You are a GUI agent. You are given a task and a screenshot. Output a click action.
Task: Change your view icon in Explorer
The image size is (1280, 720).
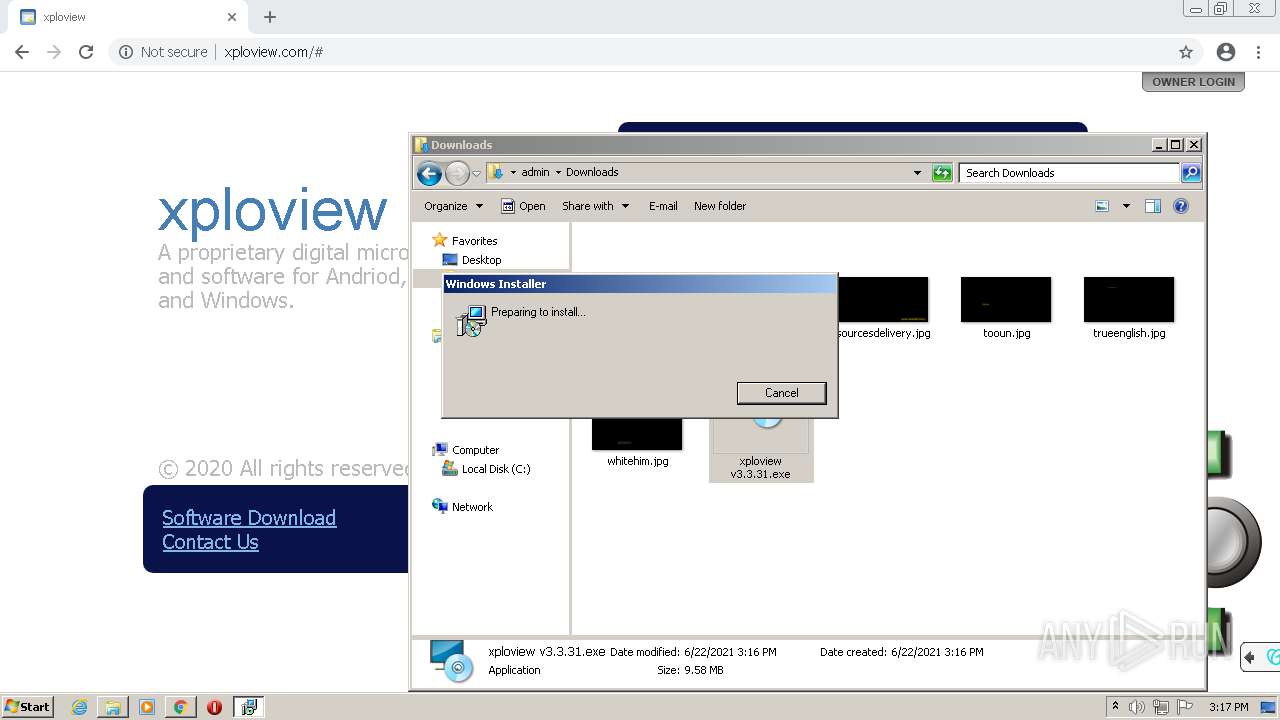pos(1102,206)
